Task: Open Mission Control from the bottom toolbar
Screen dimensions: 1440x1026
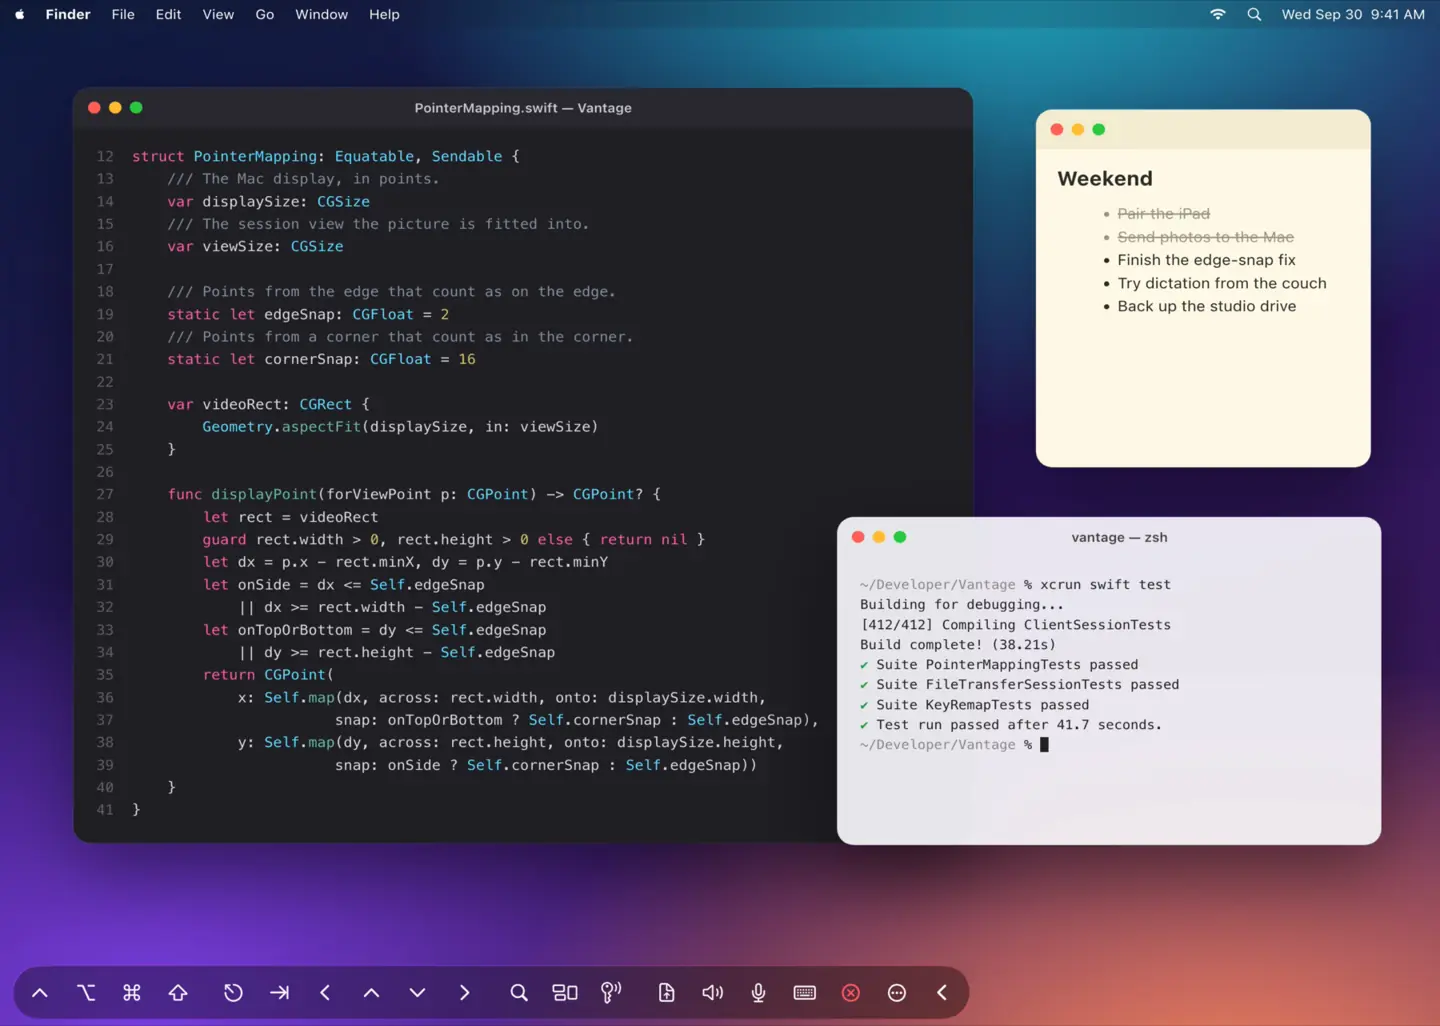Action: click(x=565, y=993)
